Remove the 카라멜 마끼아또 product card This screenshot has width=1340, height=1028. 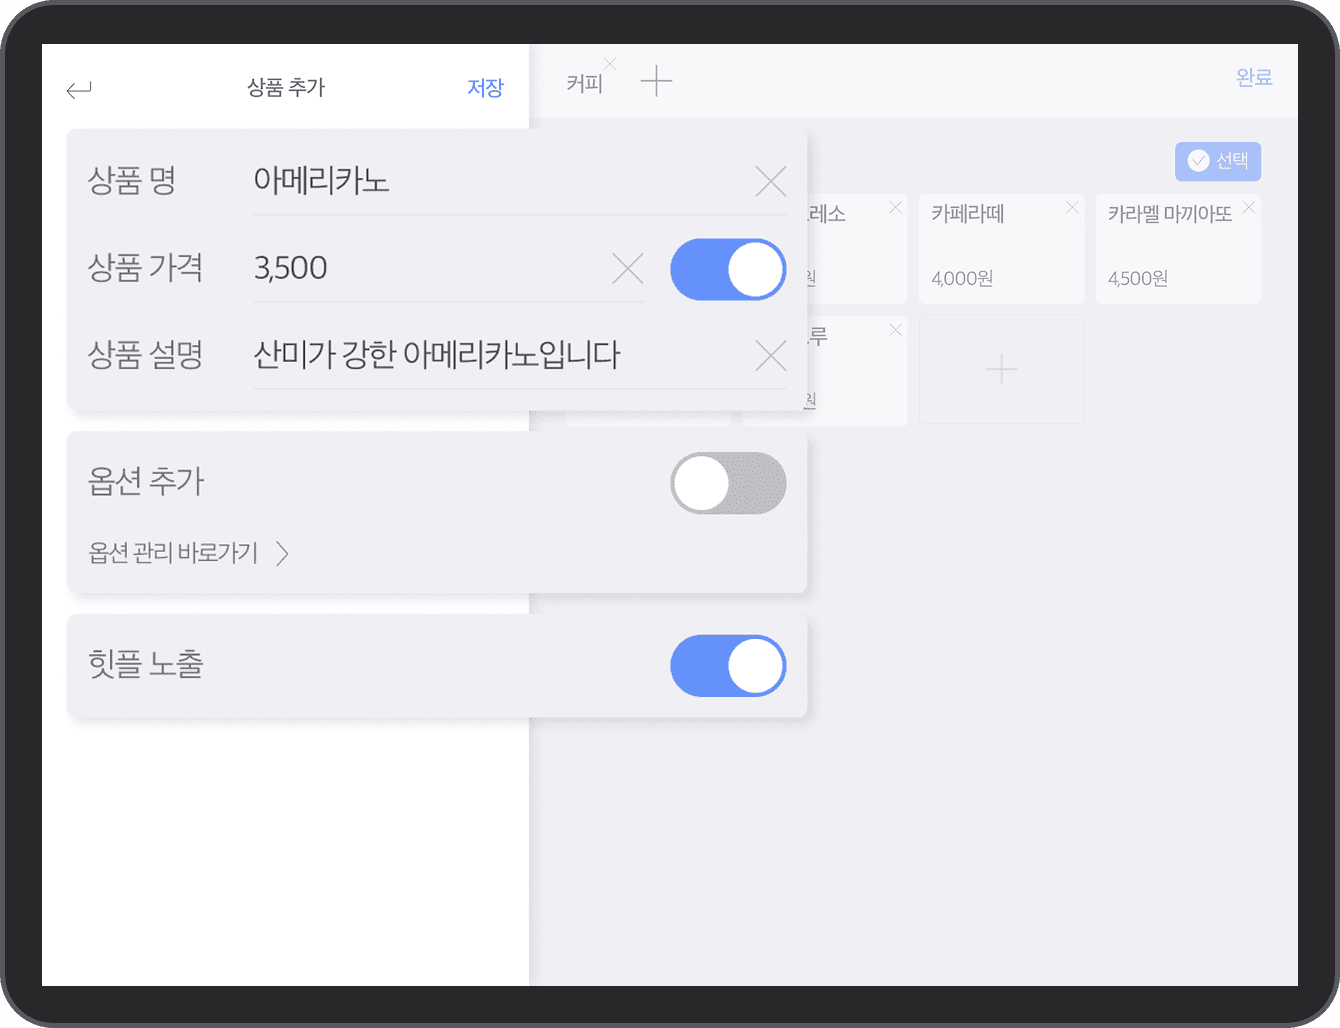click(1247, 207)
